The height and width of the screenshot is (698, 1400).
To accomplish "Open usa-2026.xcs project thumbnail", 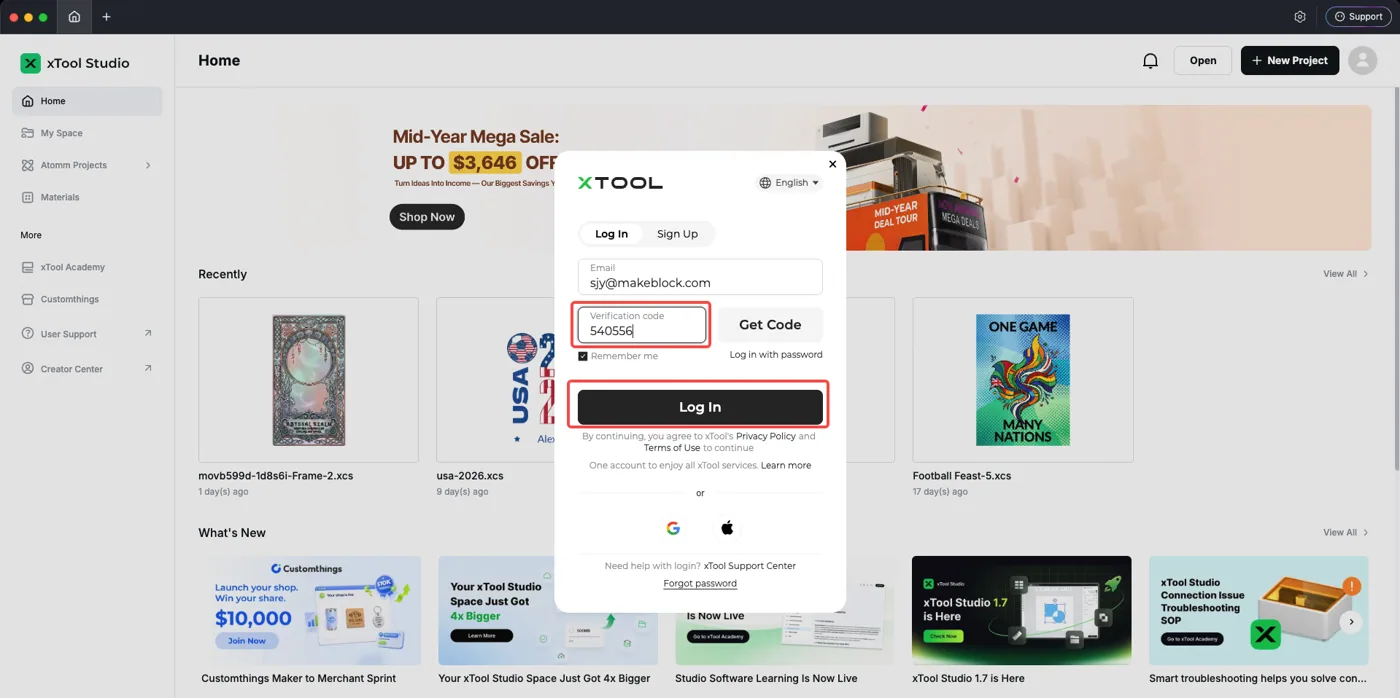I will (495, 379).
